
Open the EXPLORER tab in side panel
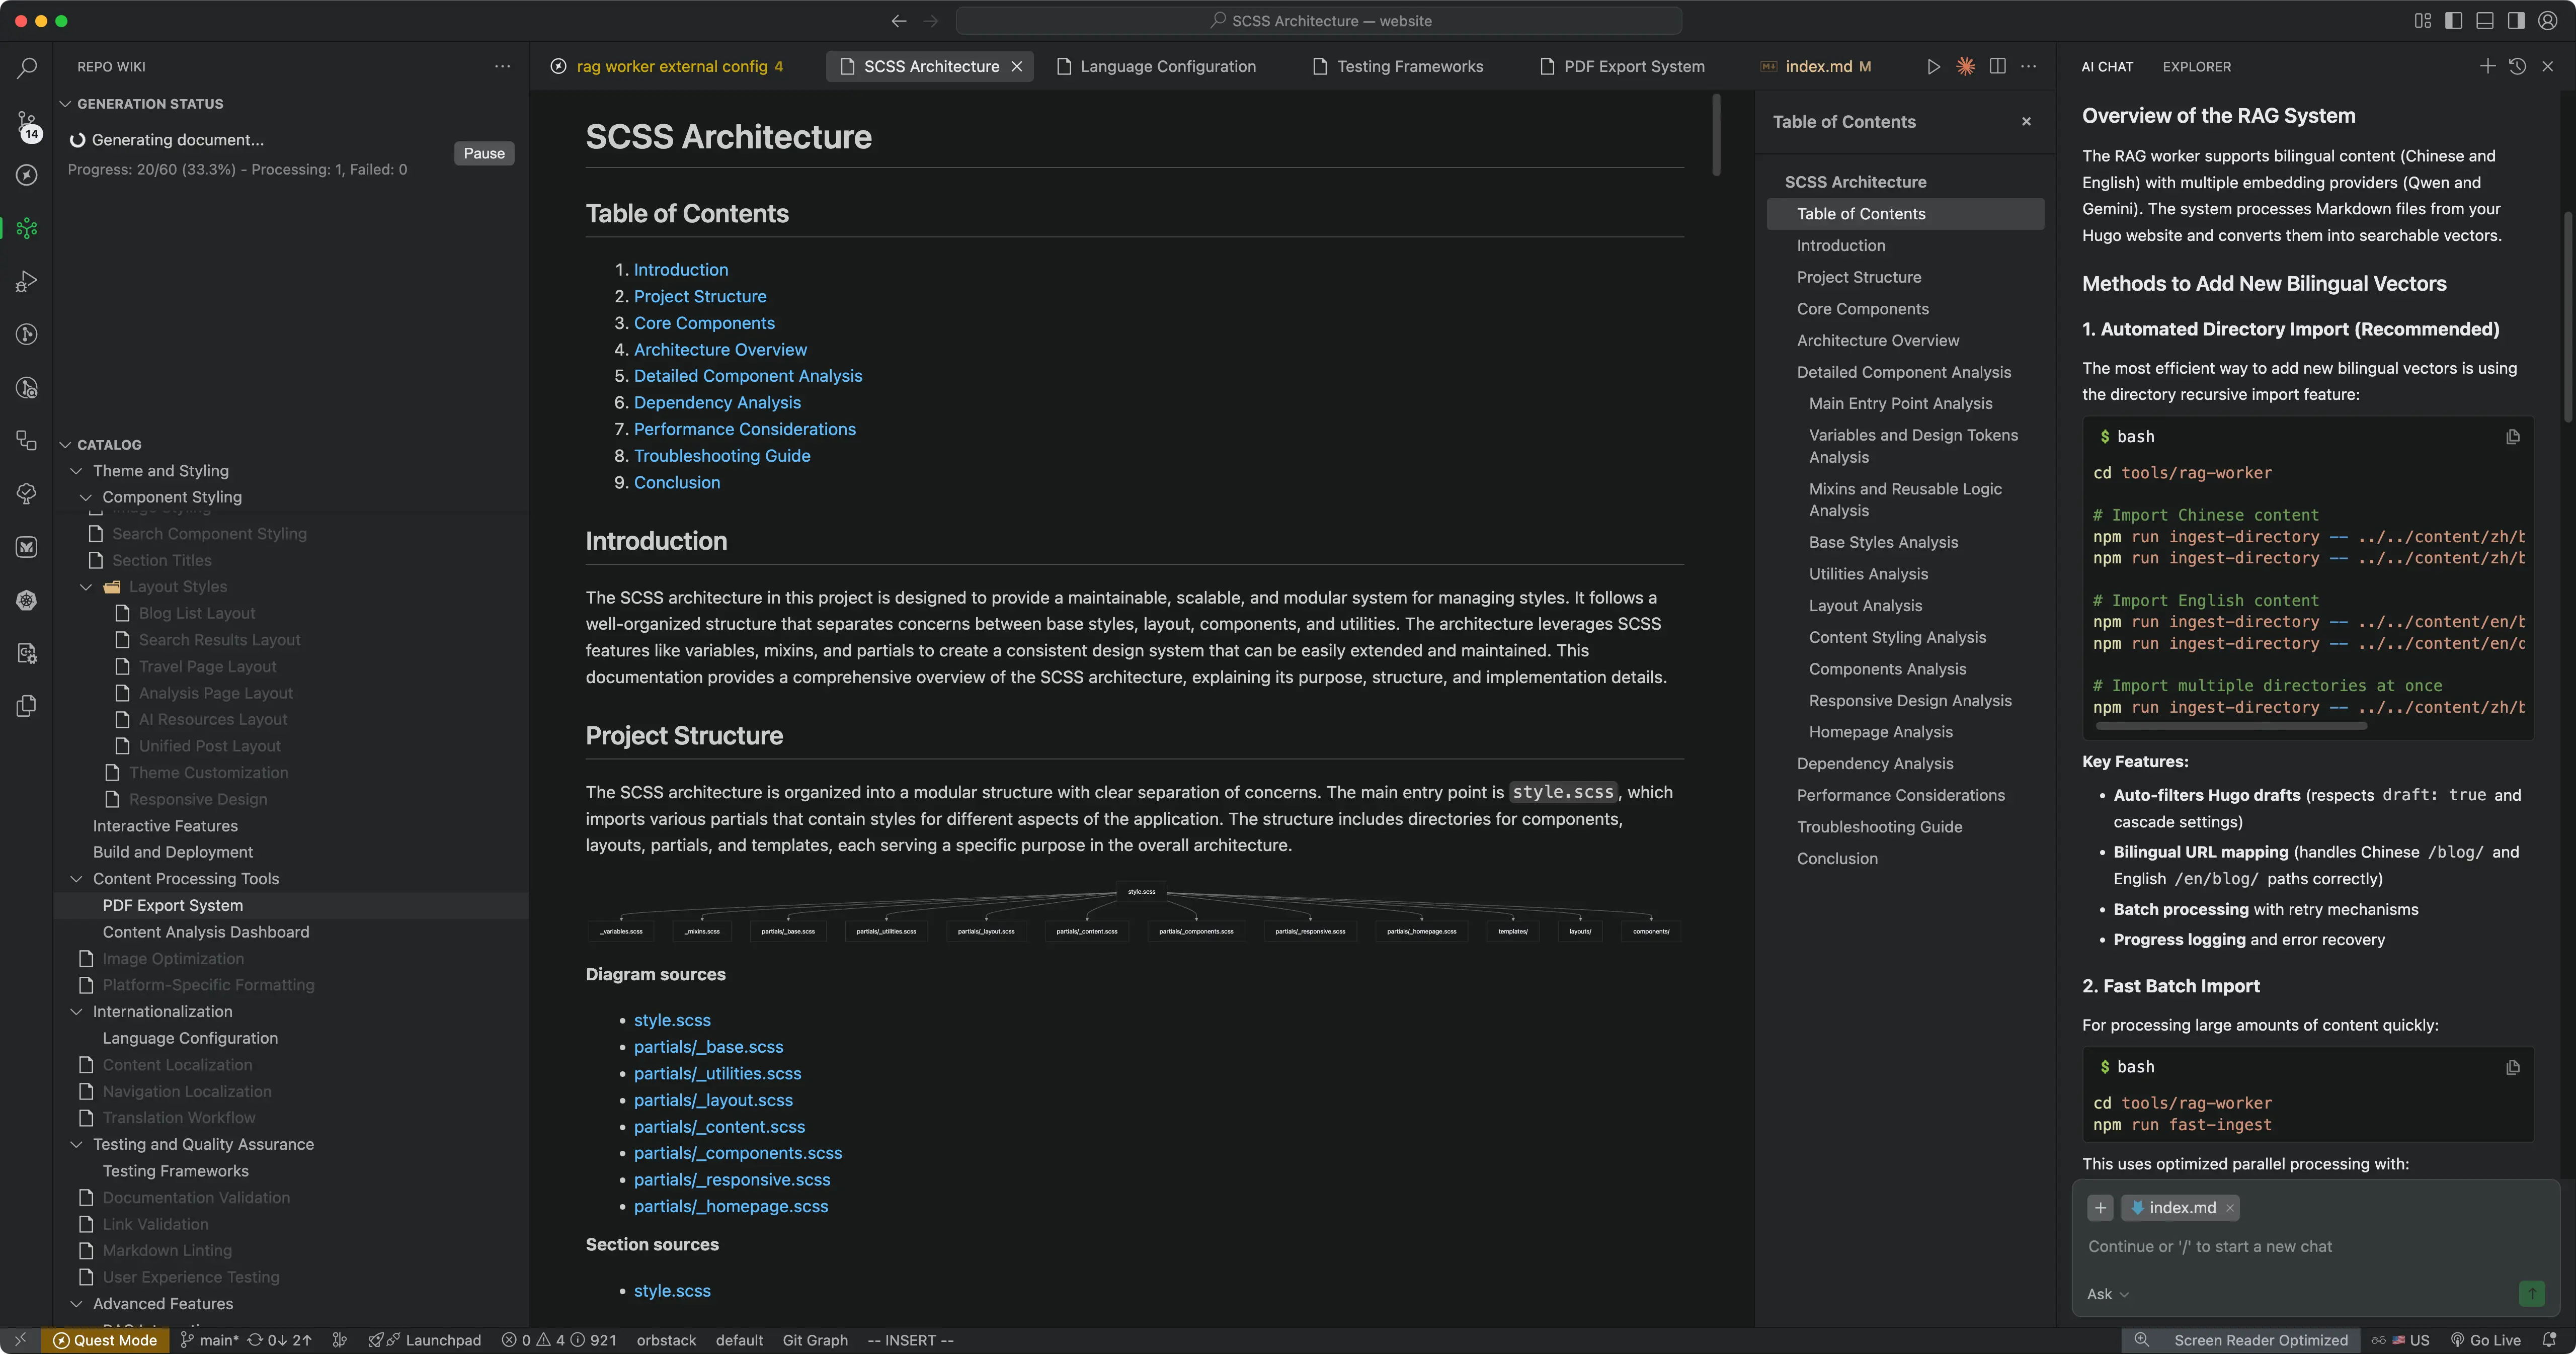click(2196, 66)
